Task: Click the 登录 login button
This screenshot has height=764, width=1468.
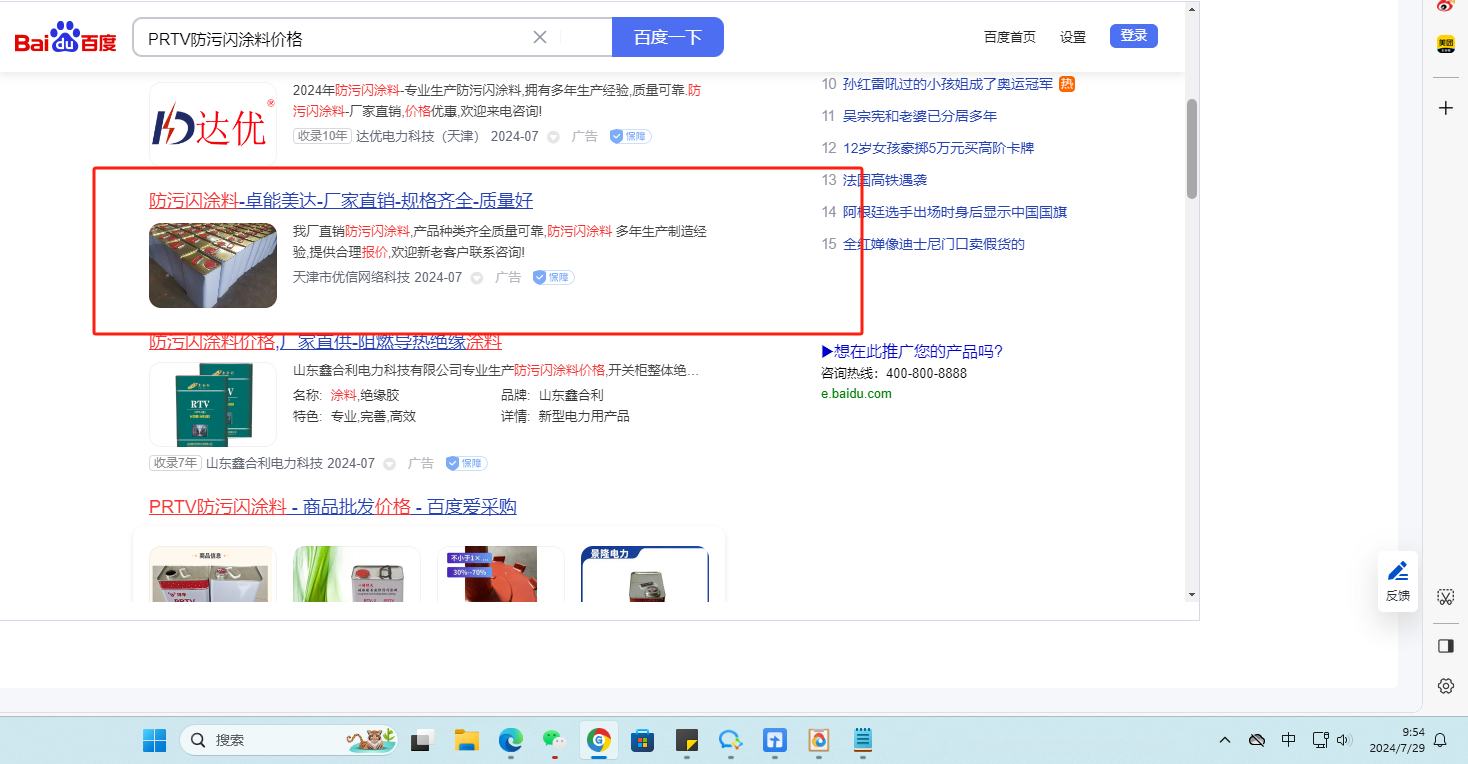Action: point(1134,36)
